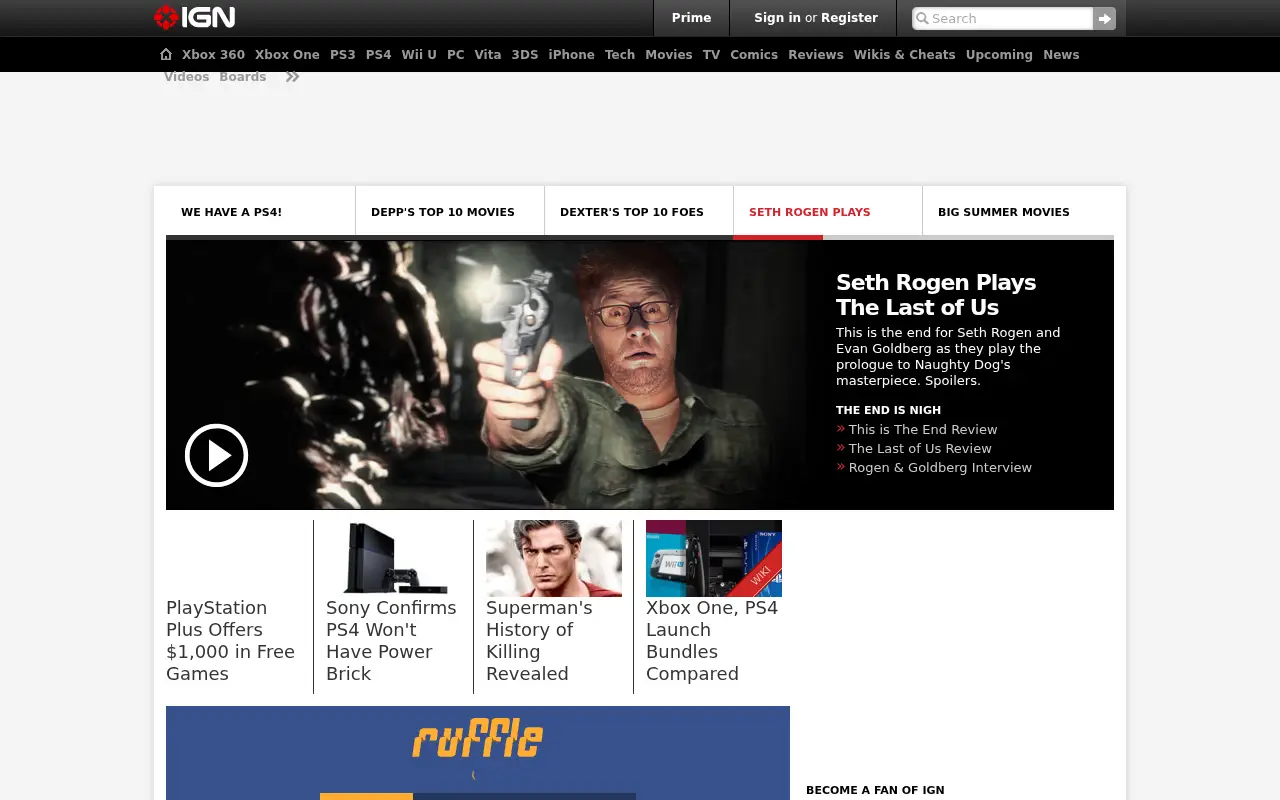Open Videos section
The image size is (1280, 800).
(187, 77)
